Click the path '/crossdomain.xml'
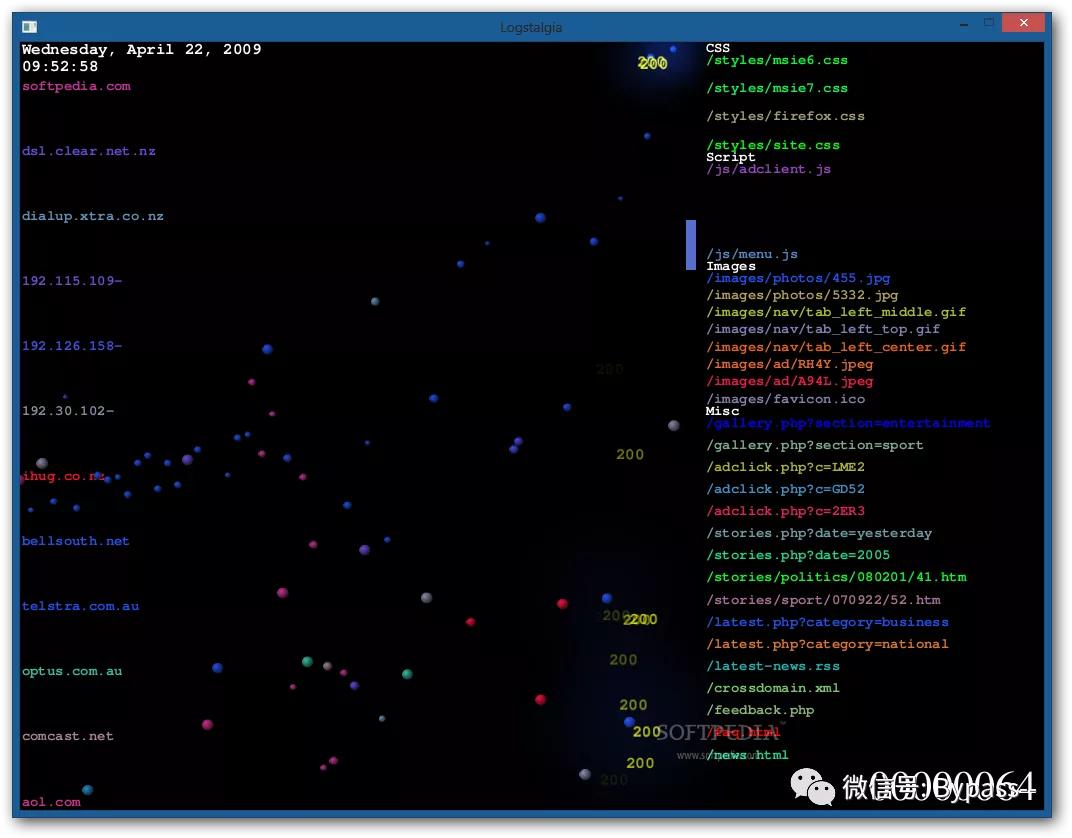The image size is (1072, 838). tap(773, 688)
